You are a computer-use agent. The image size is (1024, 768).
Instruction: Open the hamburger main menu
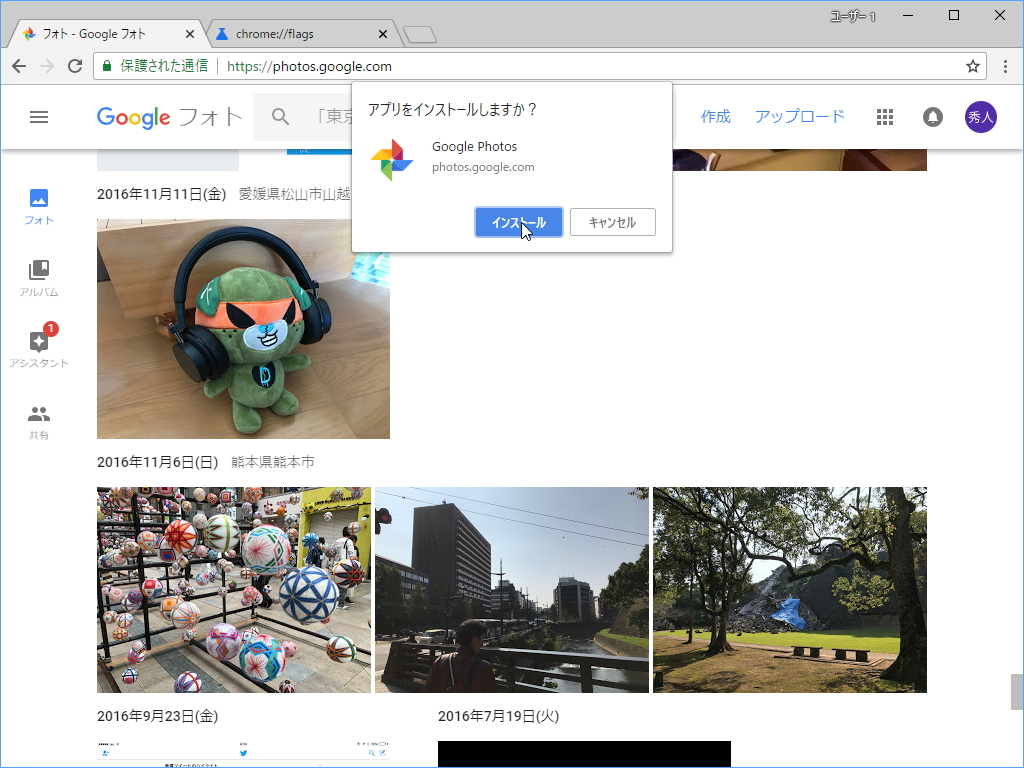pyautogui.click(x=39, y=117)
